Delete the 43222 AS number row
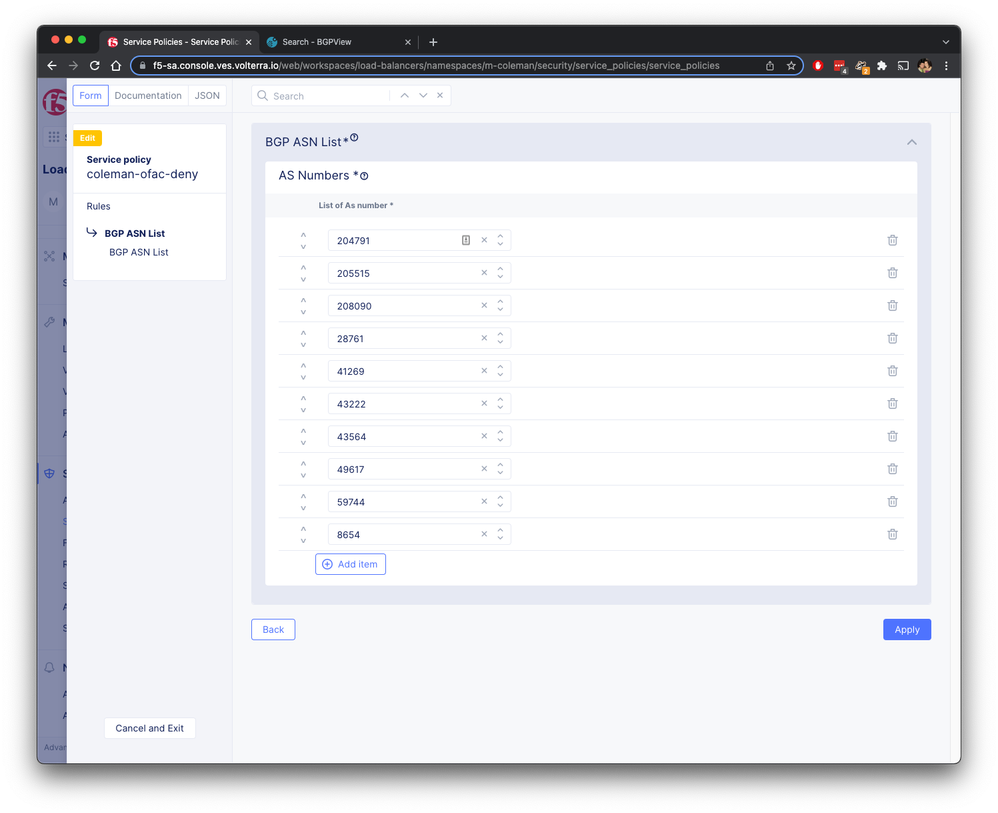Screen dimensions: 998x813 892,404
